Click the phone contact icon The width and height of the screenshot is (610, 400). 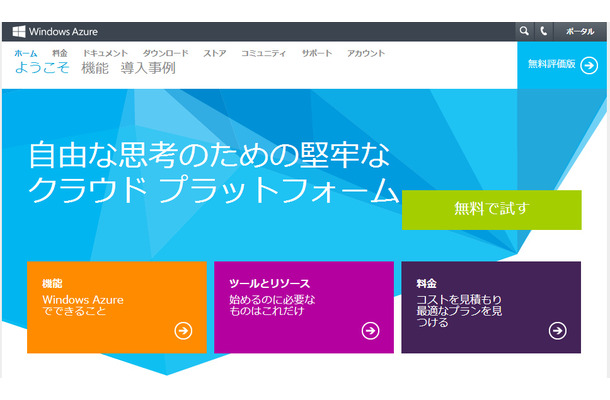click(543, 31)
